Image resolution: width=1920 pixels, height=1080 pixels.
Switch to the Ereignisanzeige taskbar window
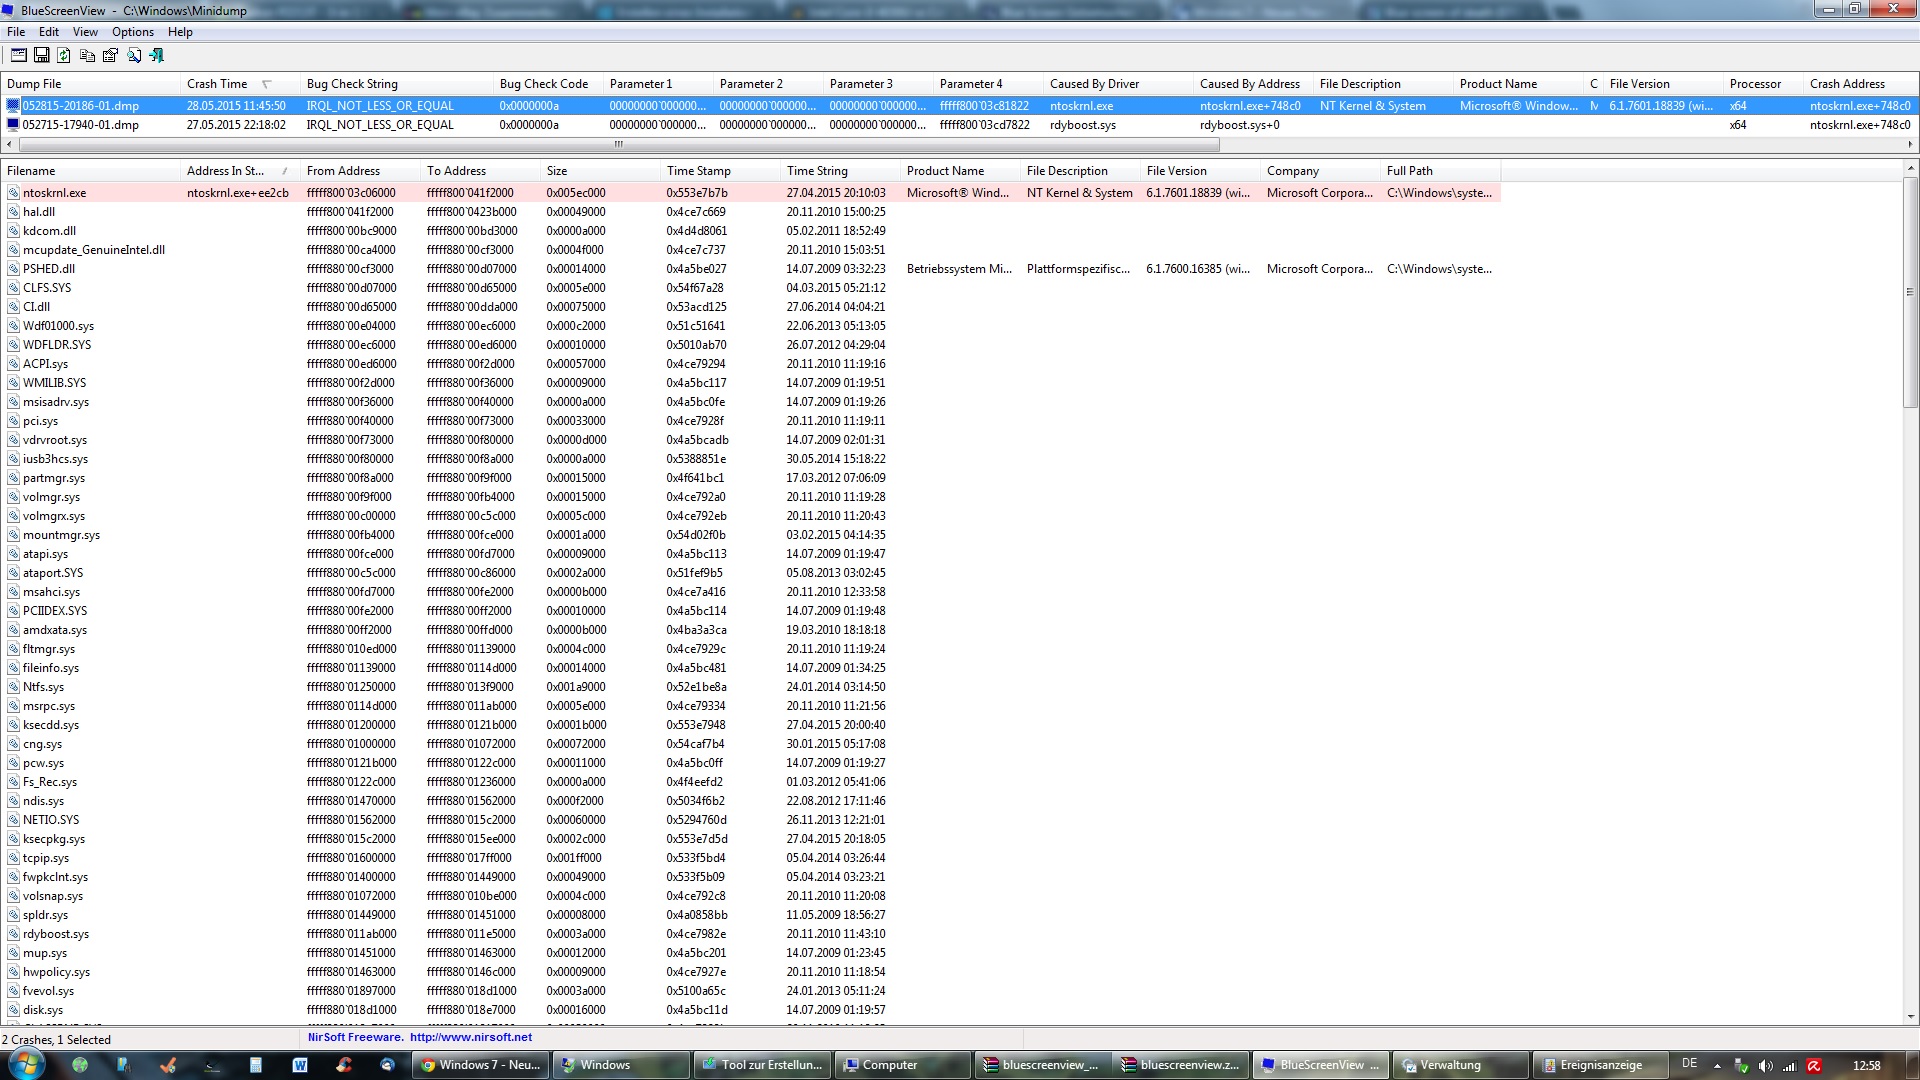(1600, 1065)
